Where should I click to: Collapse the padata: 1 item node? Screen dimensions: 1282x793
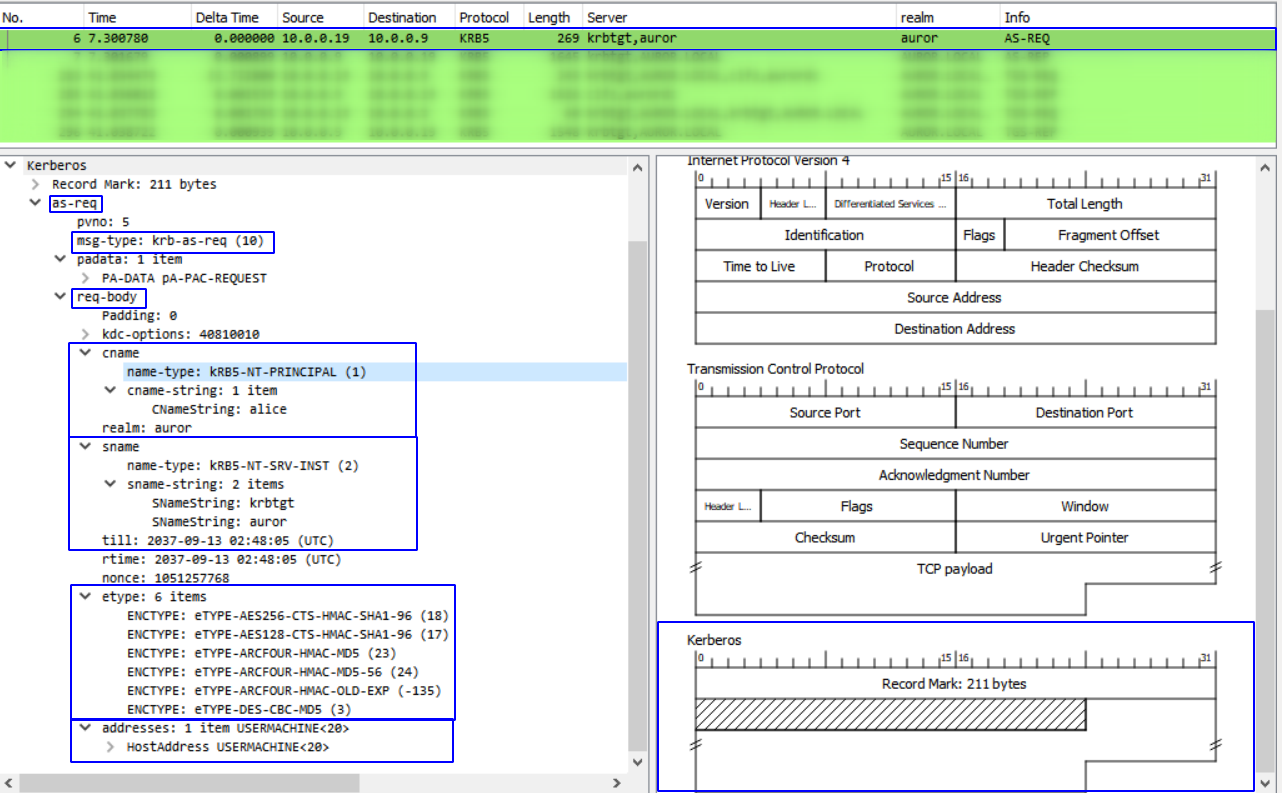pyautogui.click(x=61, y=259)
